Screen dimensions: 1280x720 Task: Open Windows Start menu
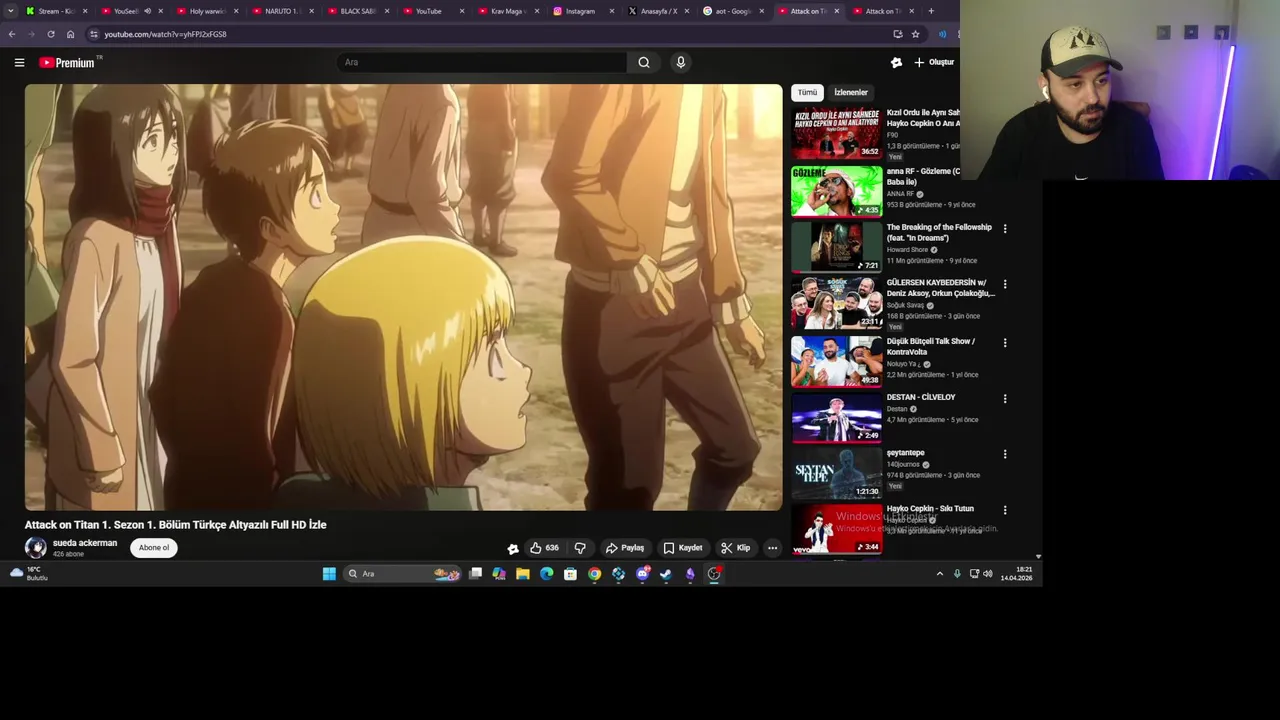coord(329,574)
